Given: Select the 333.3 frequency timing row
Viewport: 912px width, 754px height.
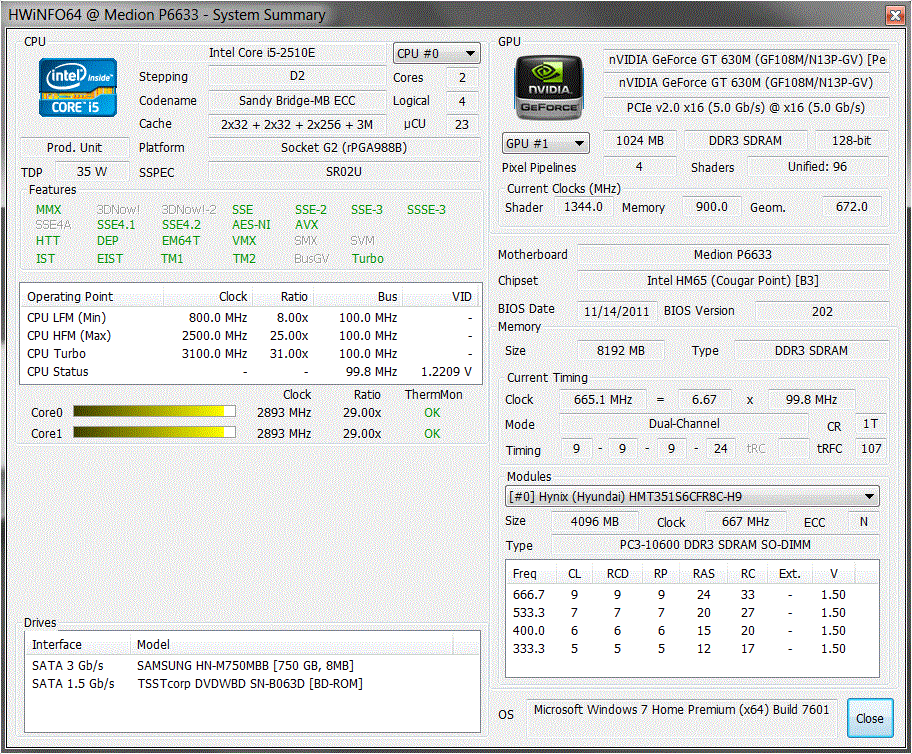Looking at the screenshot, I should coord(692,649).
